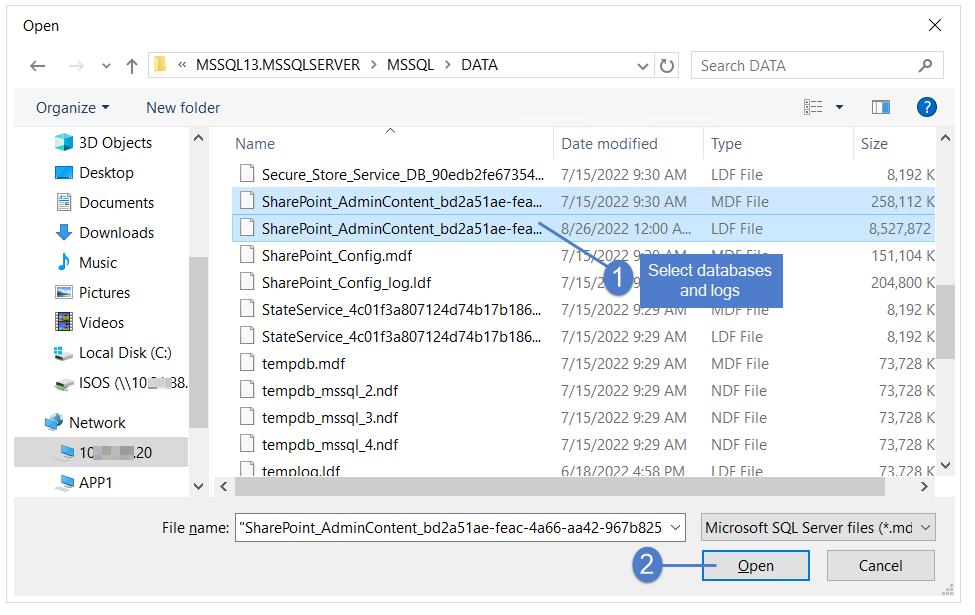
Task: Expand the File name dropdown arrow
Action: coord(675,527)
